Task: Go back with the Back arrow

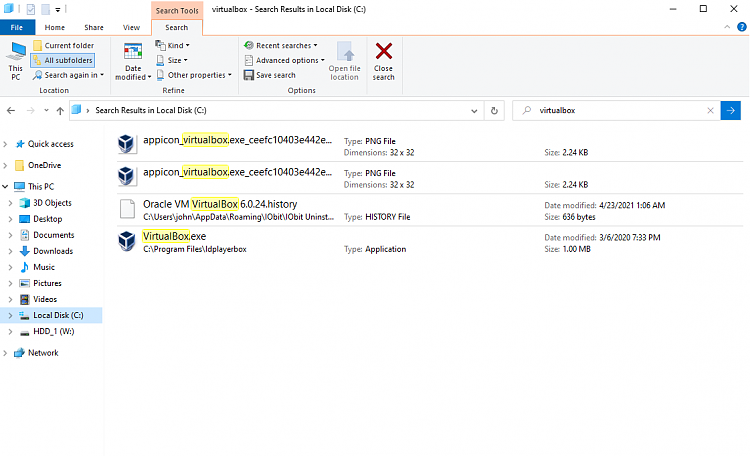Action: pyautogui.click(x=11, y=111)
